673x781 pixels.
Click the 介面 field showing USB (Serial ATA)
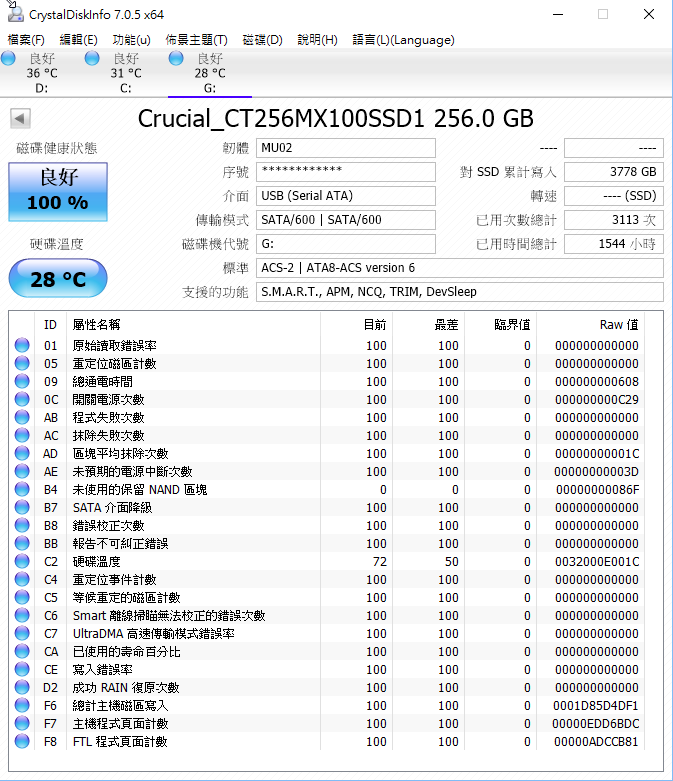[x=346, y=196]
